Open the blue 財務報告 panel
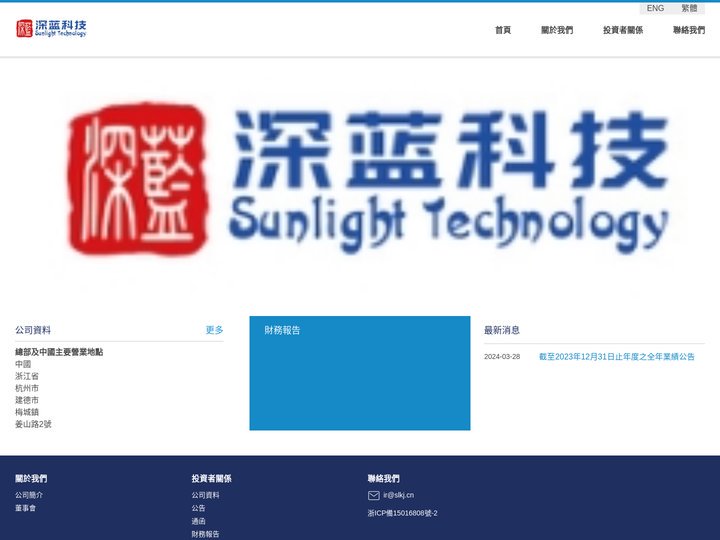The width and height of the screenshot is (720, 540). (360, 373)
